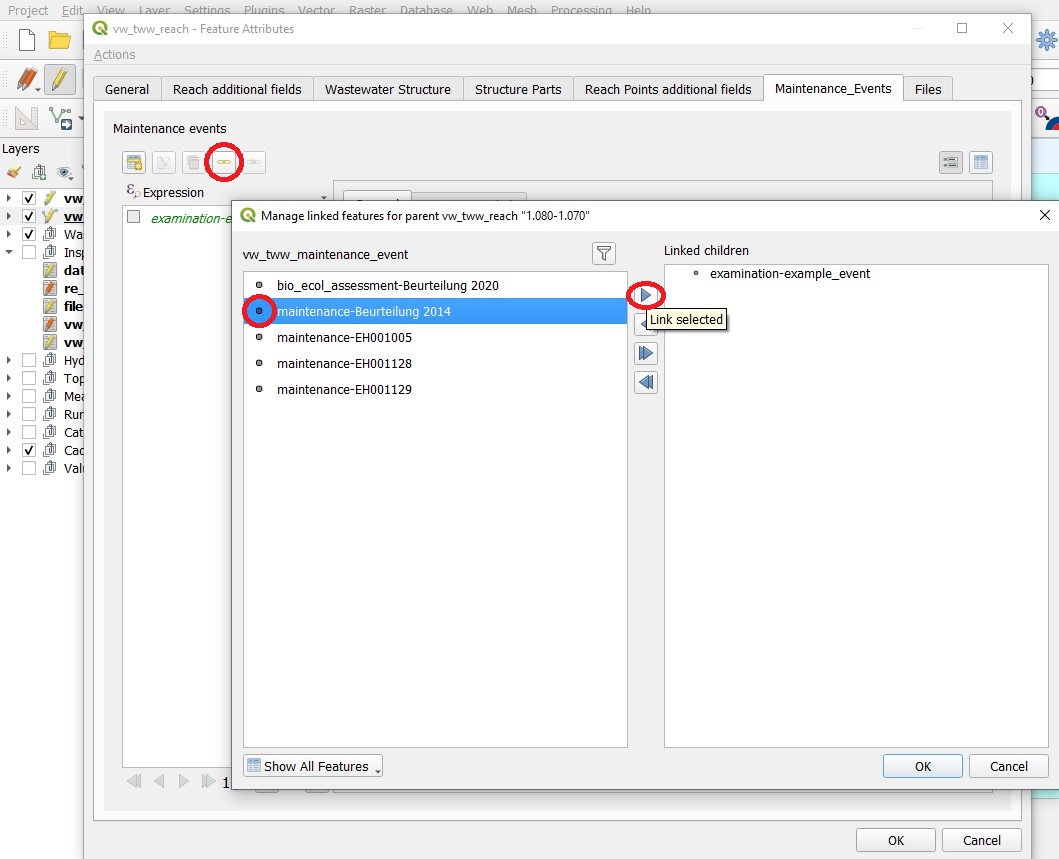Screen dimensions: 1059x859
Task: Click the Delete child feature trash icon
Action: click(x=193, y=162)
